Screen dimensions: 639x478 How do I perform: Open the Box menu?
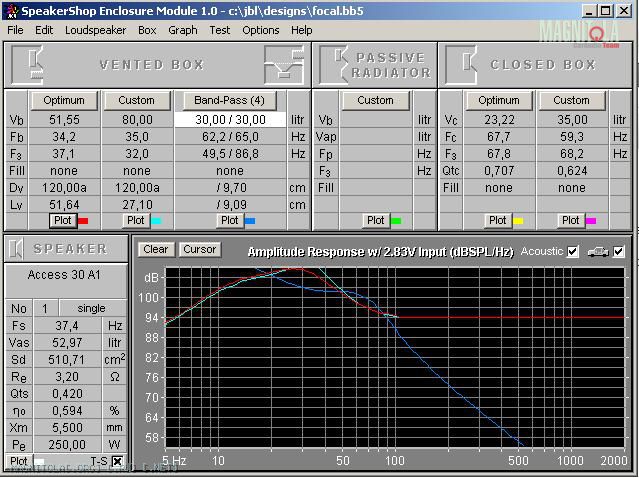pyautogui.click(x=147, y=30)
